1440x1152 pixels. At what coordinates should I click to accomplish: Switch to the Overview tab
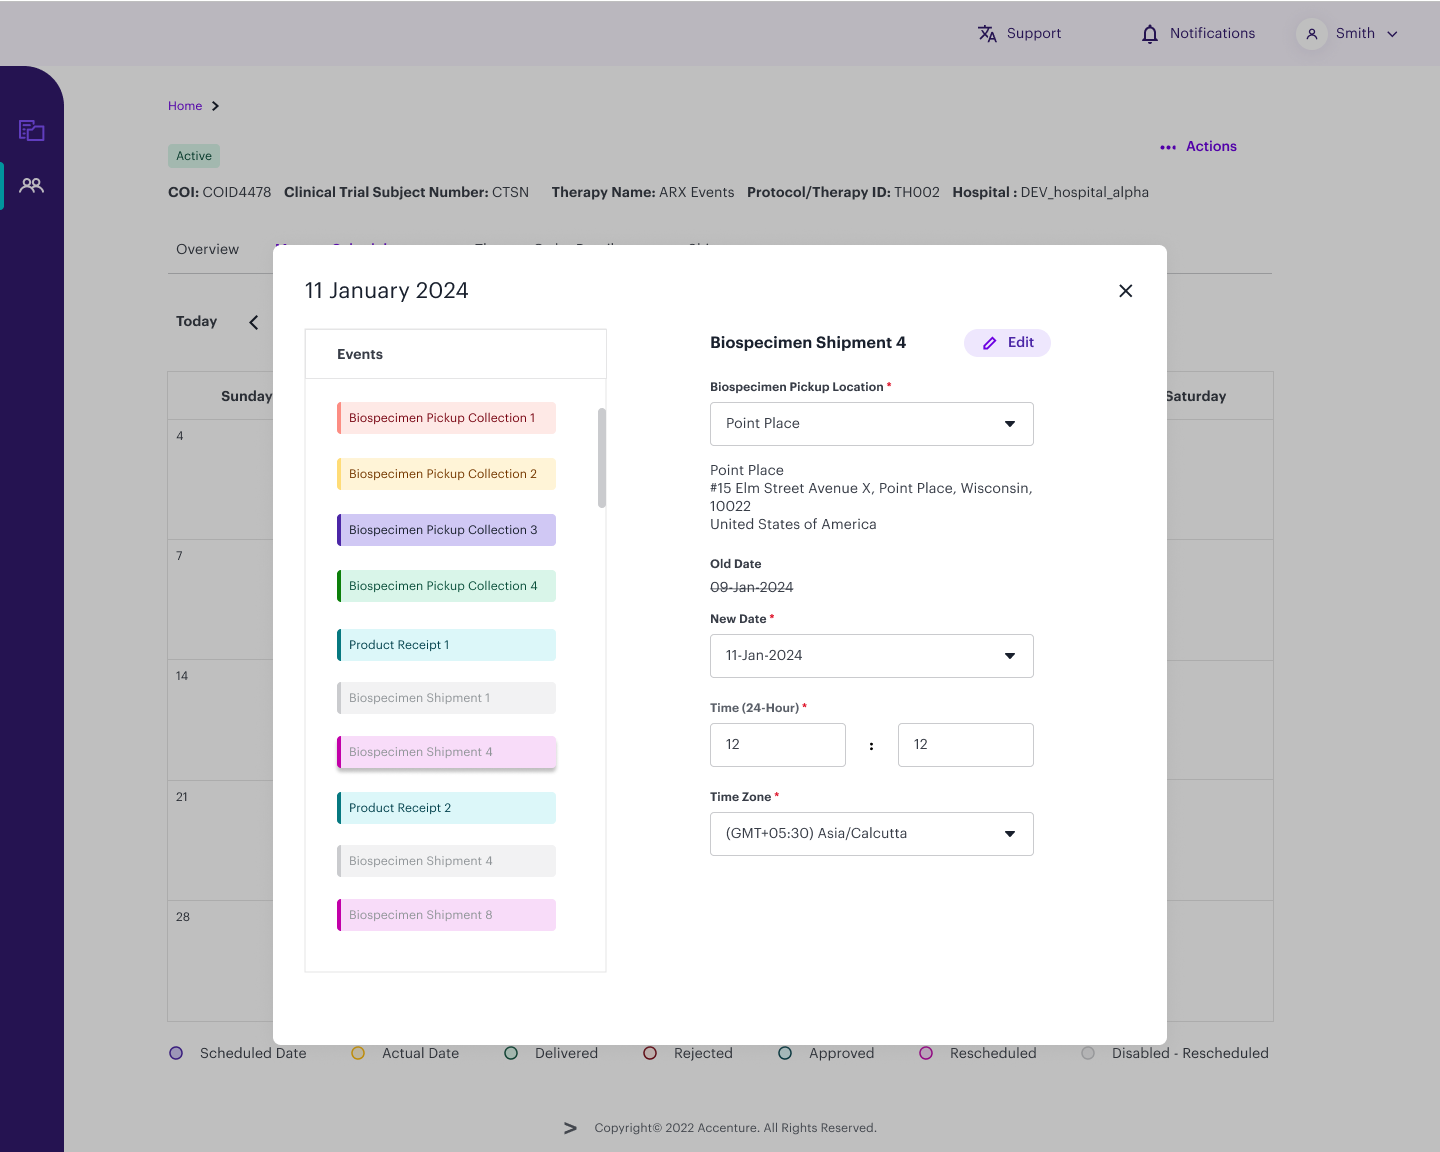(x=207, y=249)
